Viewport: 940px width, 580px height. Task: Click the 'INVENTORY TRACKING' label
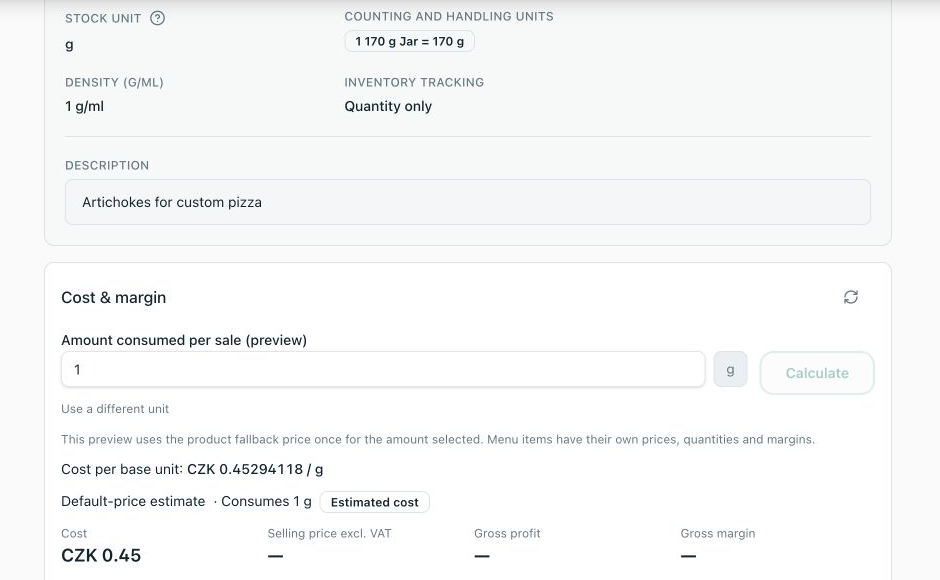414,82
